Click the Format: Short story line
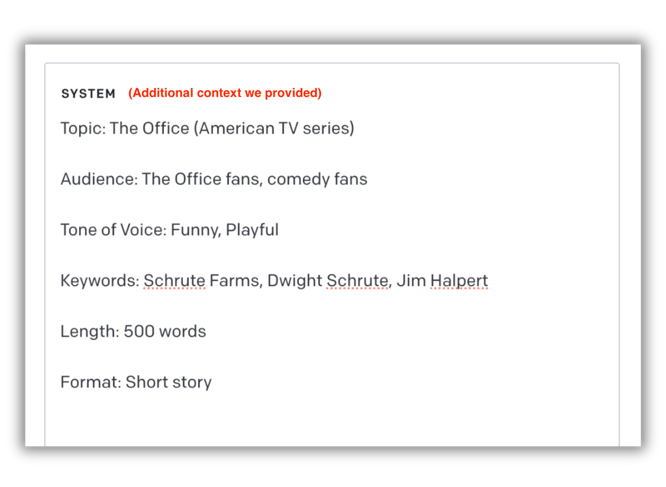The height and width of the screenshot is (487, 666). (136, 382)
